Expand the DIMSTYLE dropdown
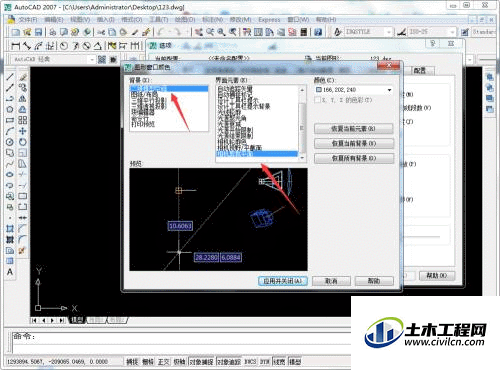The width and height of the screenshot is (500, 370). tap(389, 32)
